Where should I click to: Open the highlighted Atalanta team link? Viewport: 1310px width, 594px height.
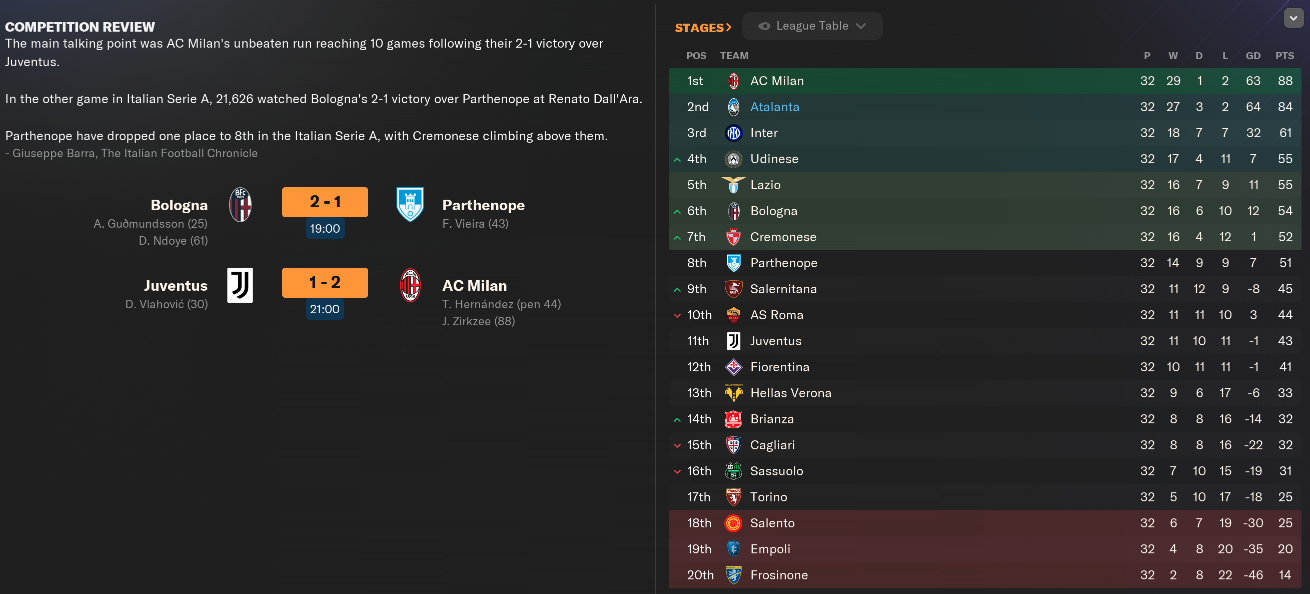pyautogui.click(x=775, y=107)
